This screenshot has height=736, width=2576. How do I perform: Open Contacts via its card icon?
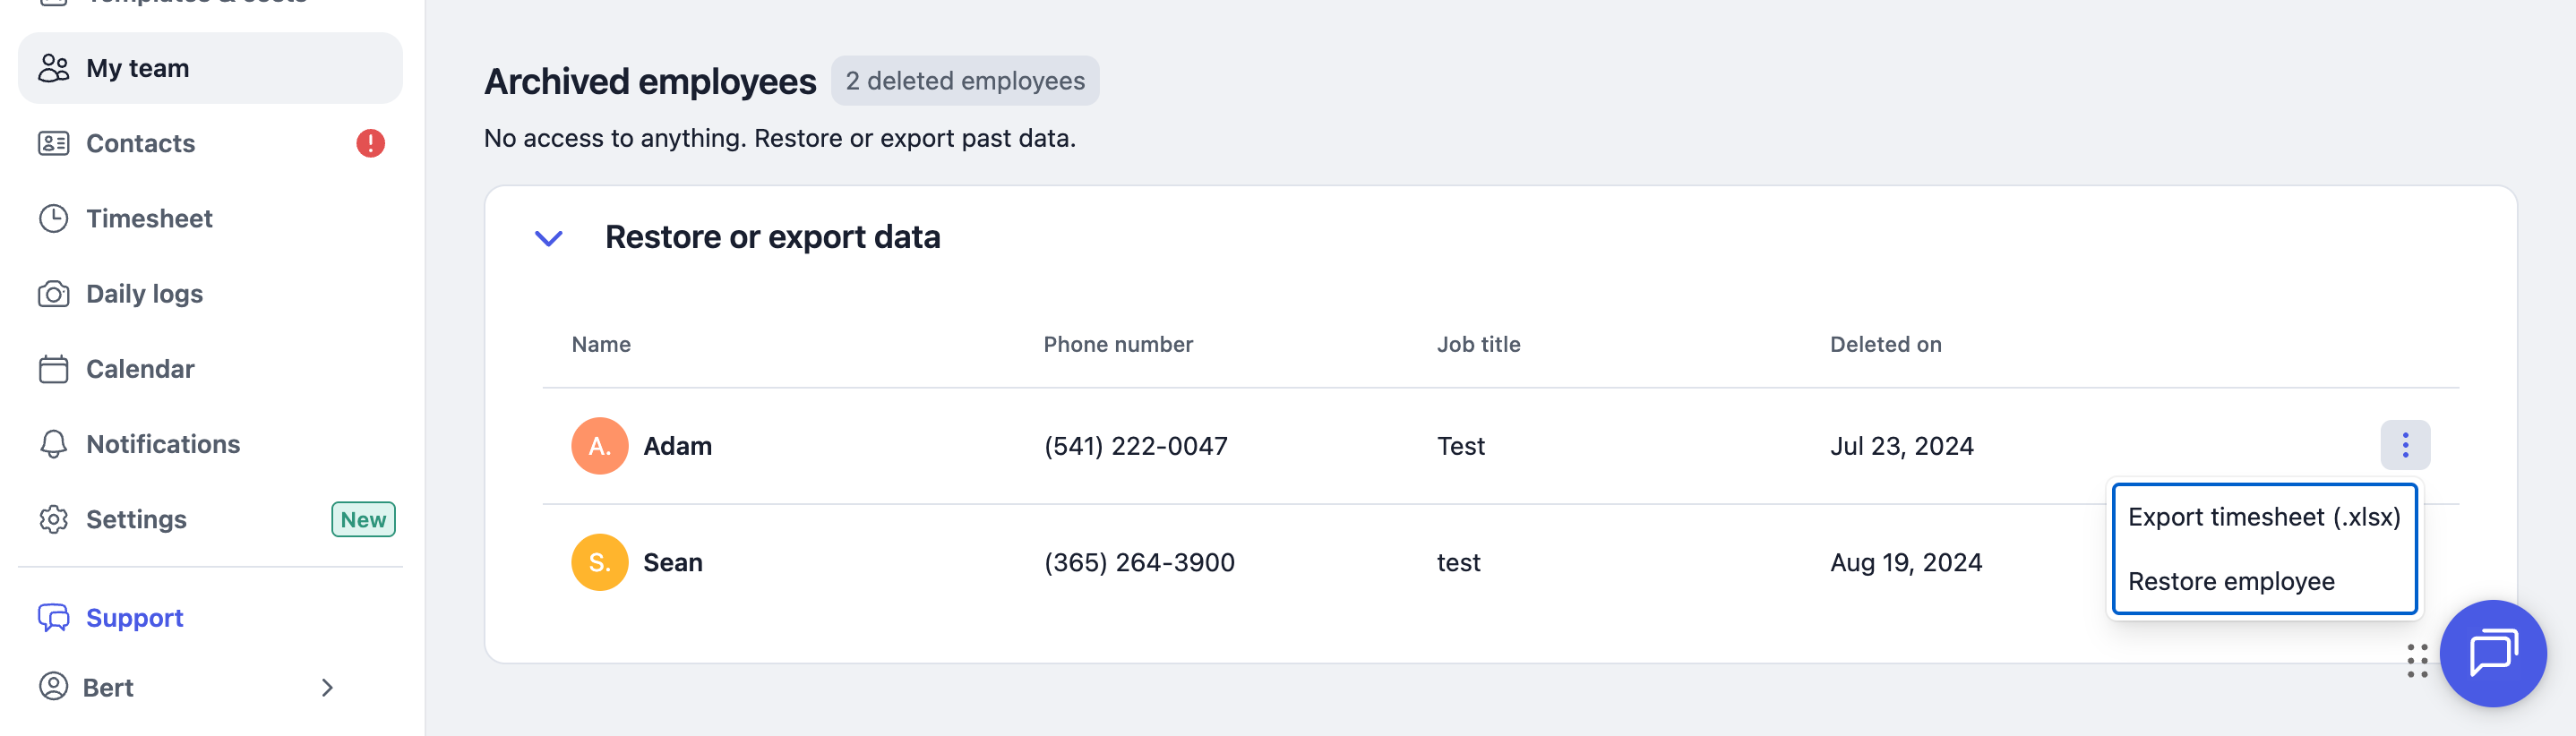click(53, 143)
